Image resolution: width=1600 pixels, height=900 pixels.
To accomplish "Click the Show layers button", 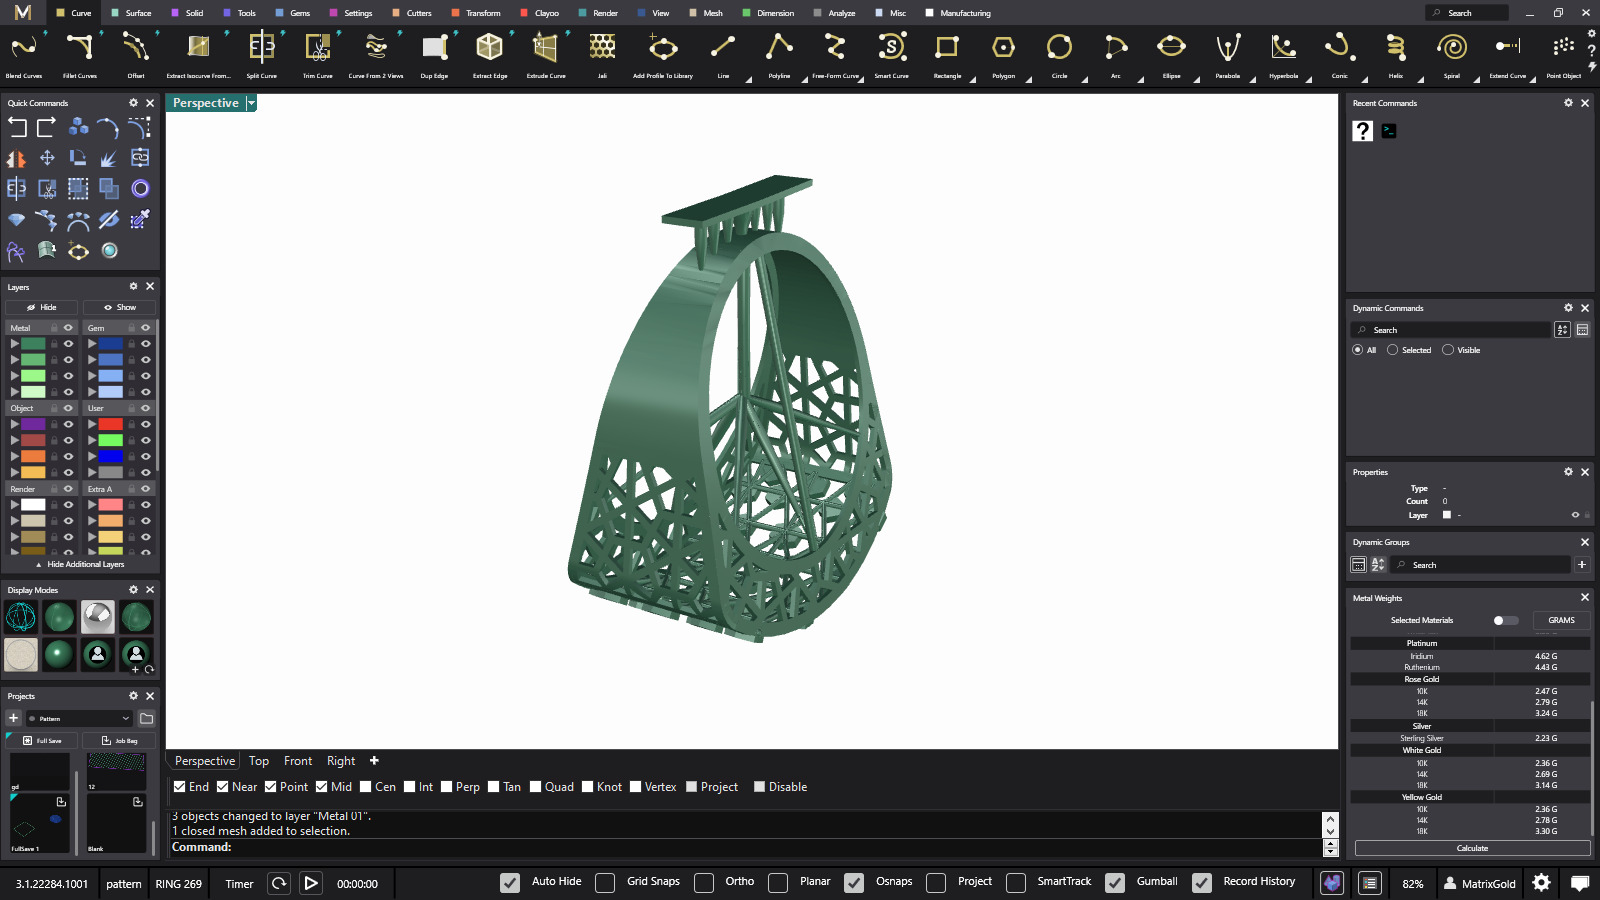I will tap(119, 307).
